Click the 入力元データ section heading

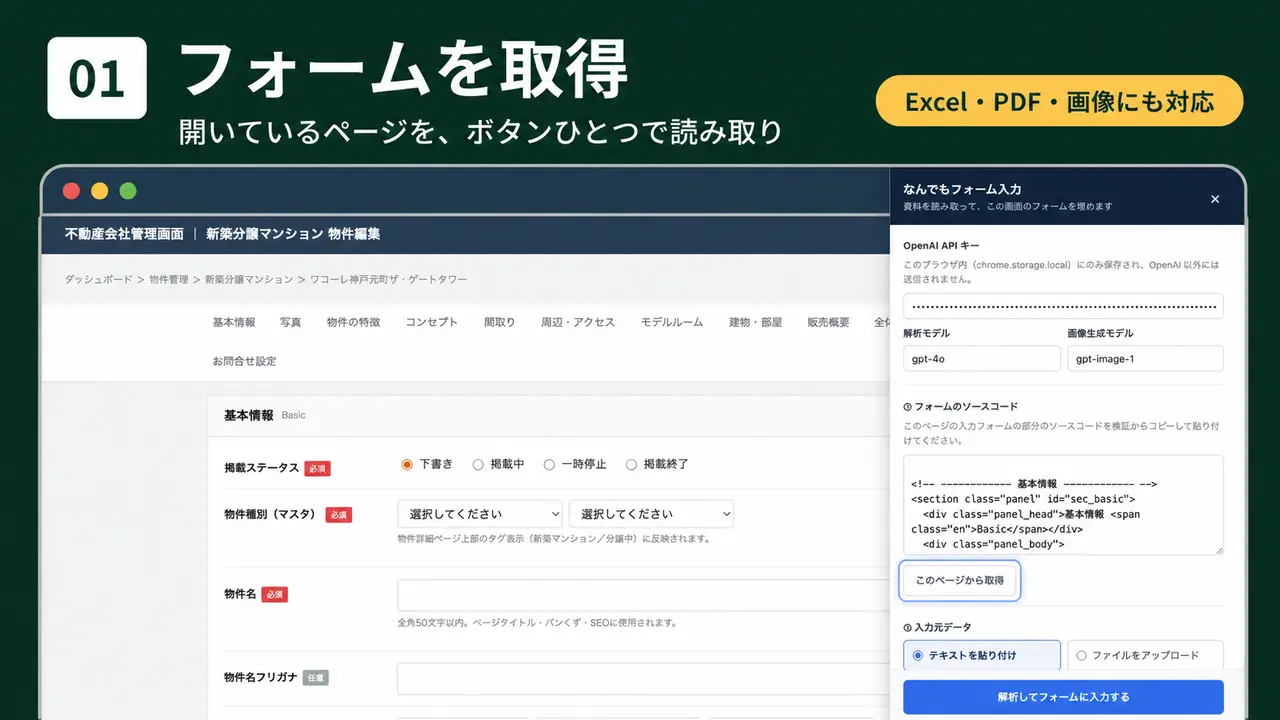coord(937,627)
